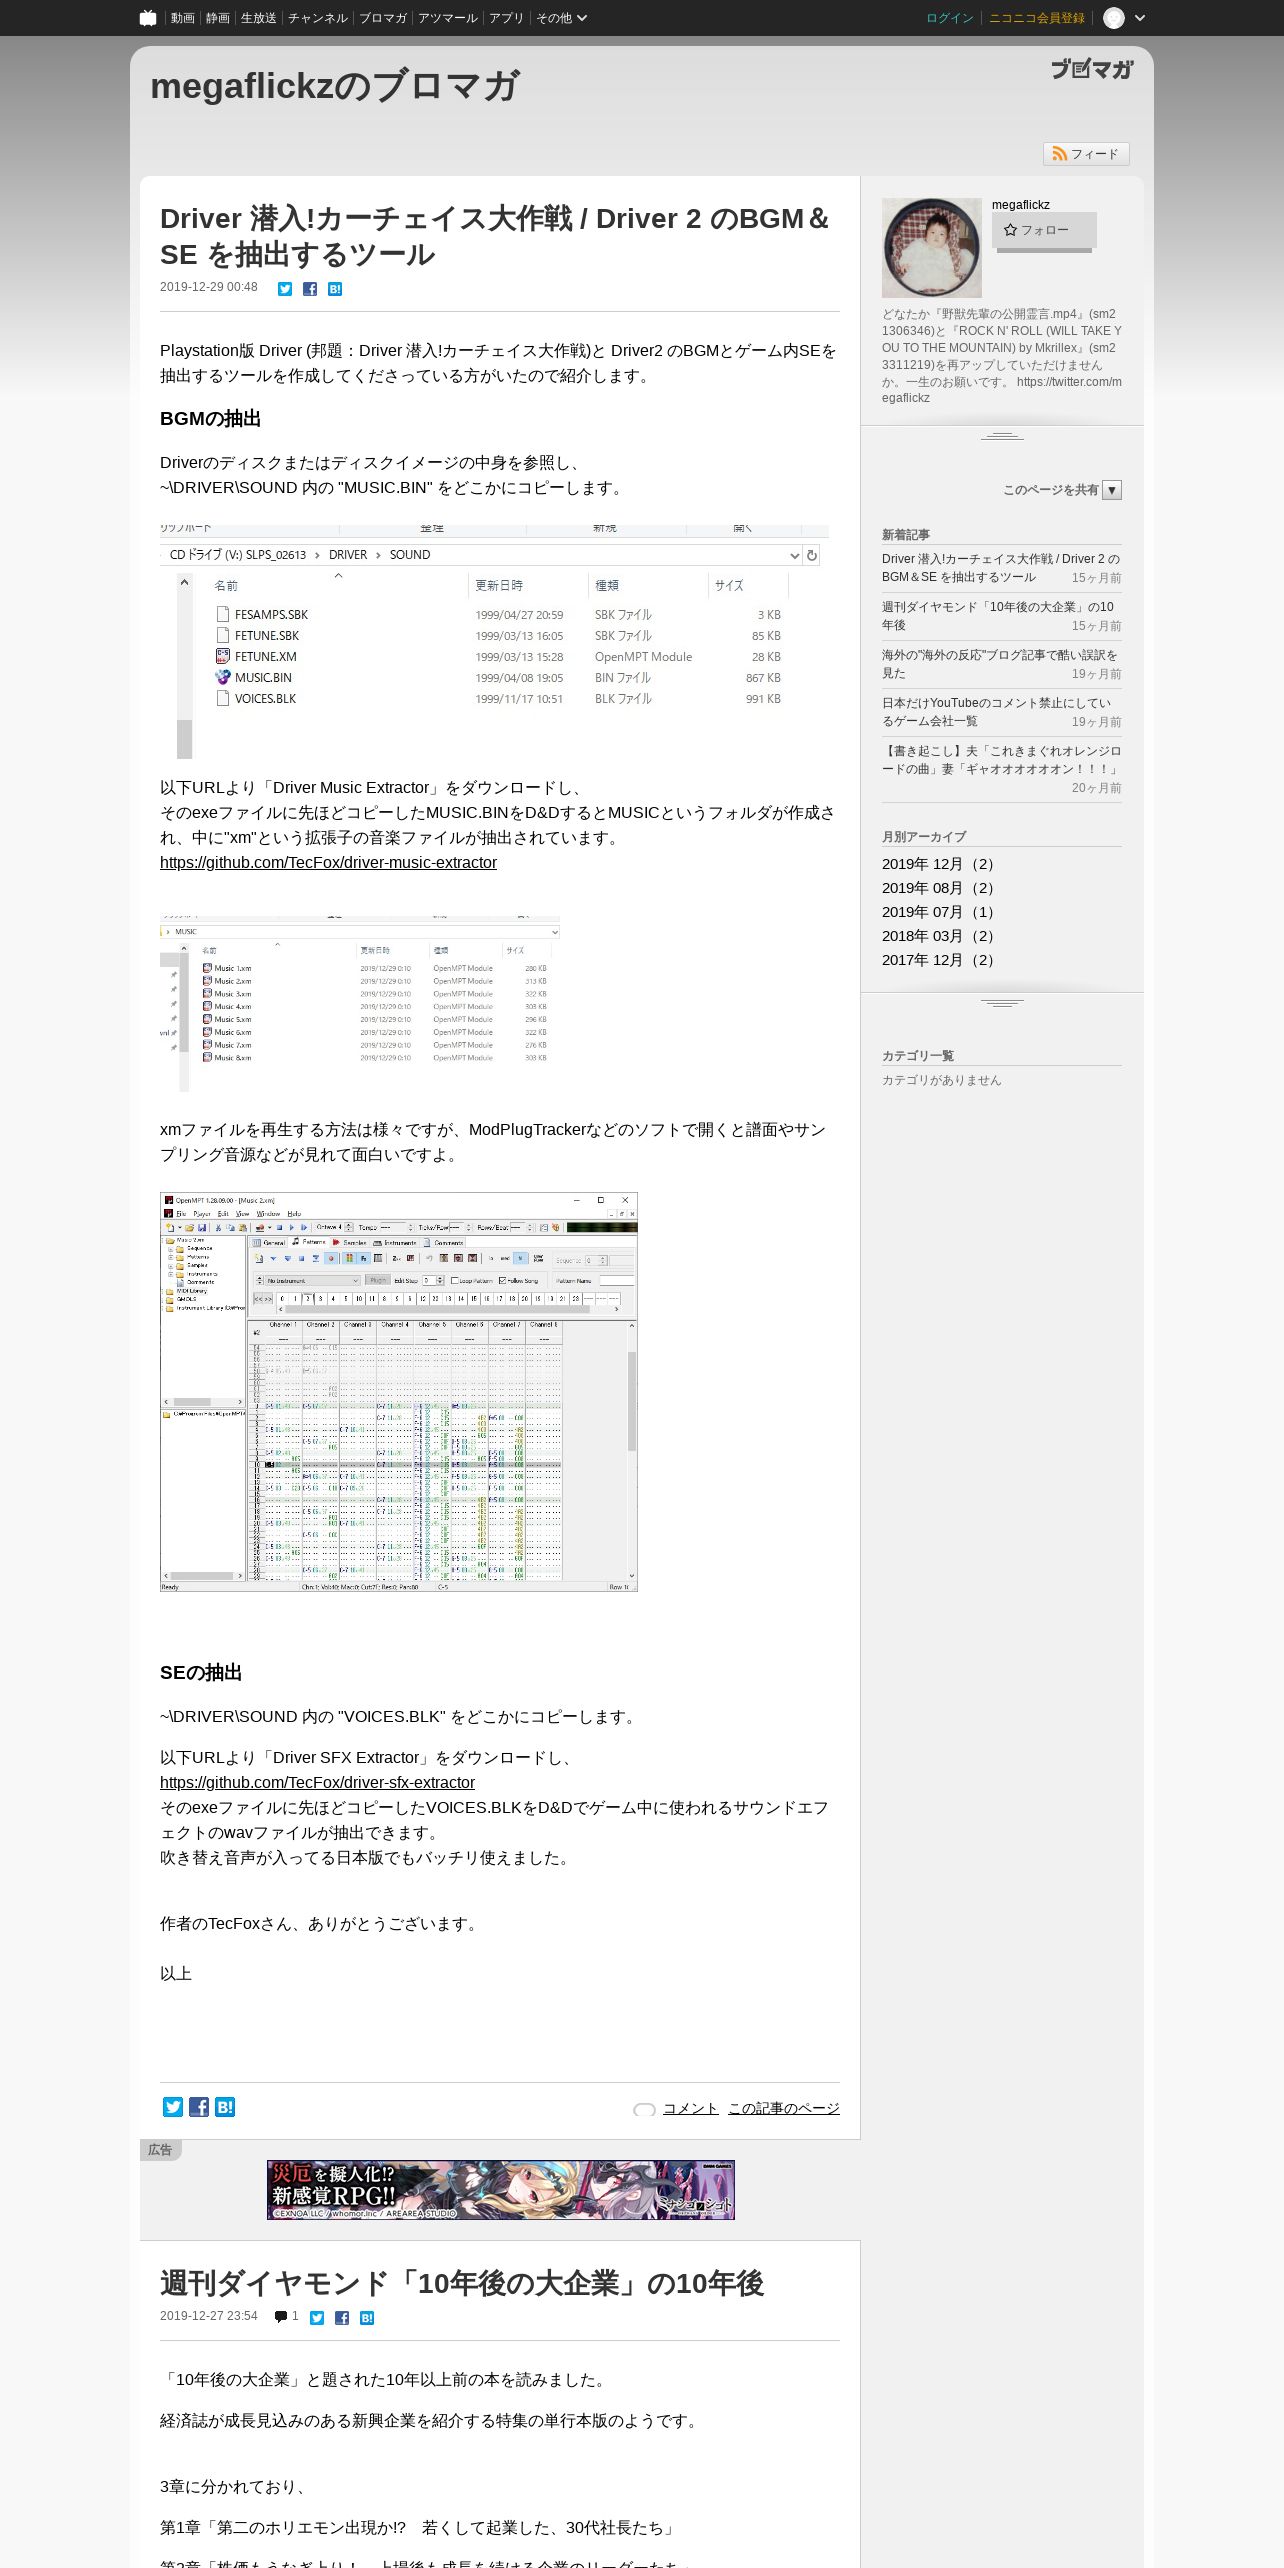Bookmark Driver article on Hatena via header icon
This screenshot has width=1284, height=2568.
coord(335,289)
